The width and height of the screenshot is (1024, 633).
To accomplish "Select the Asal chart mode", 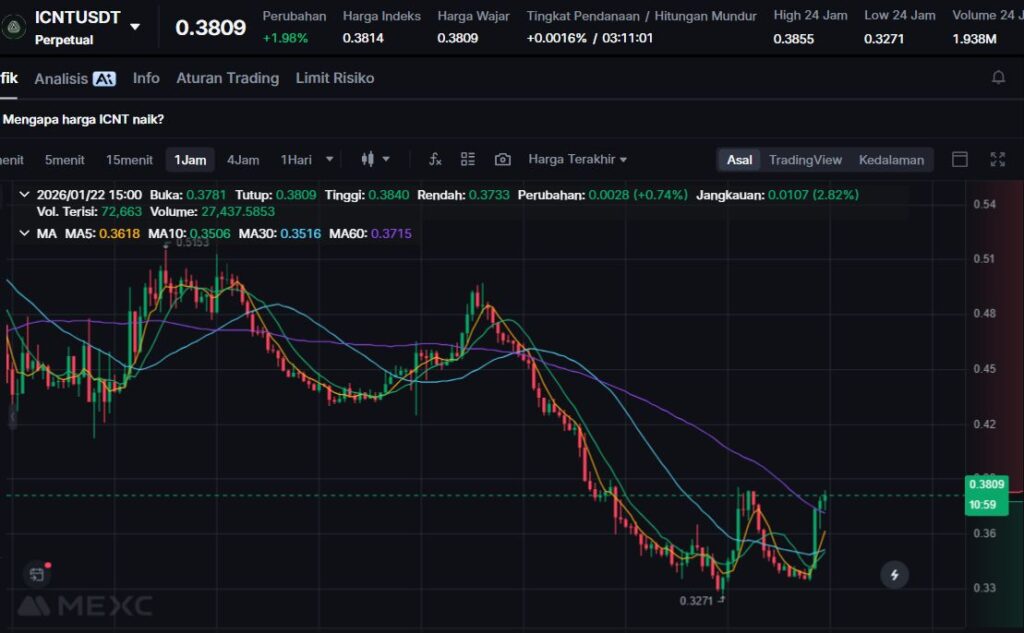I will (x=740, y=160).
